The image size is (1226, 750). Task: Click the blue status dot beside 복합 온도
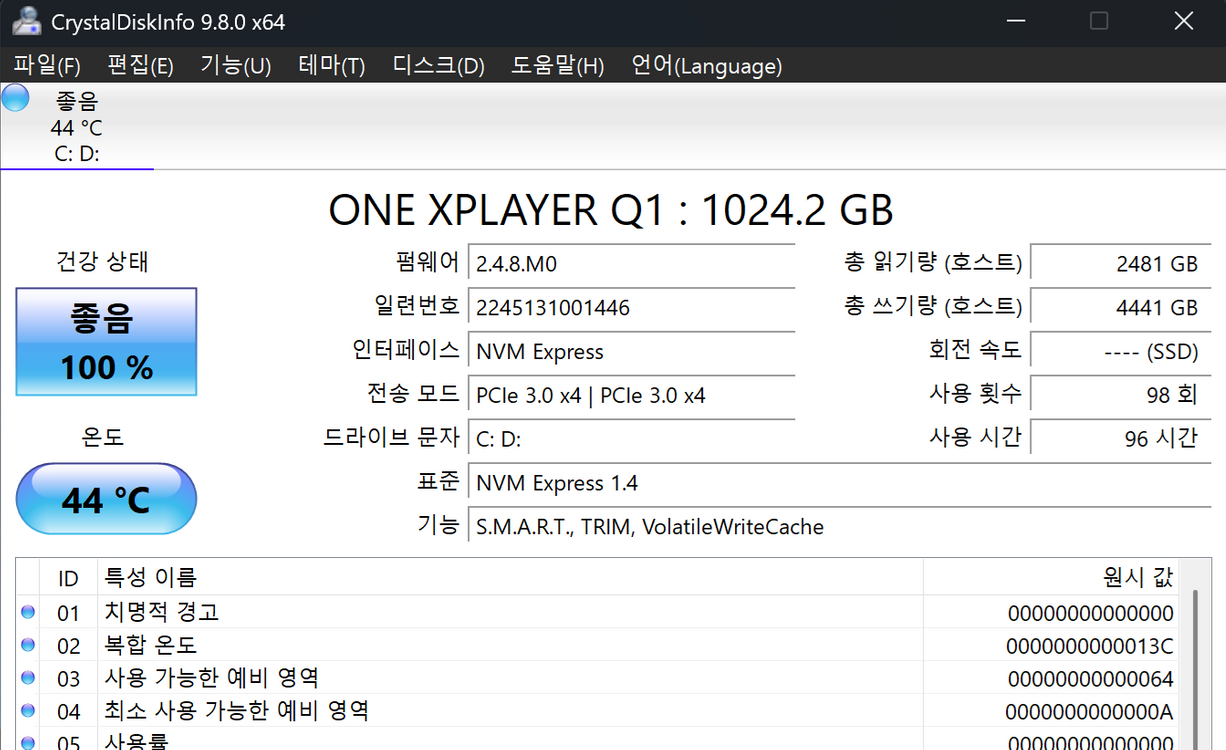[x=27, y=645]
